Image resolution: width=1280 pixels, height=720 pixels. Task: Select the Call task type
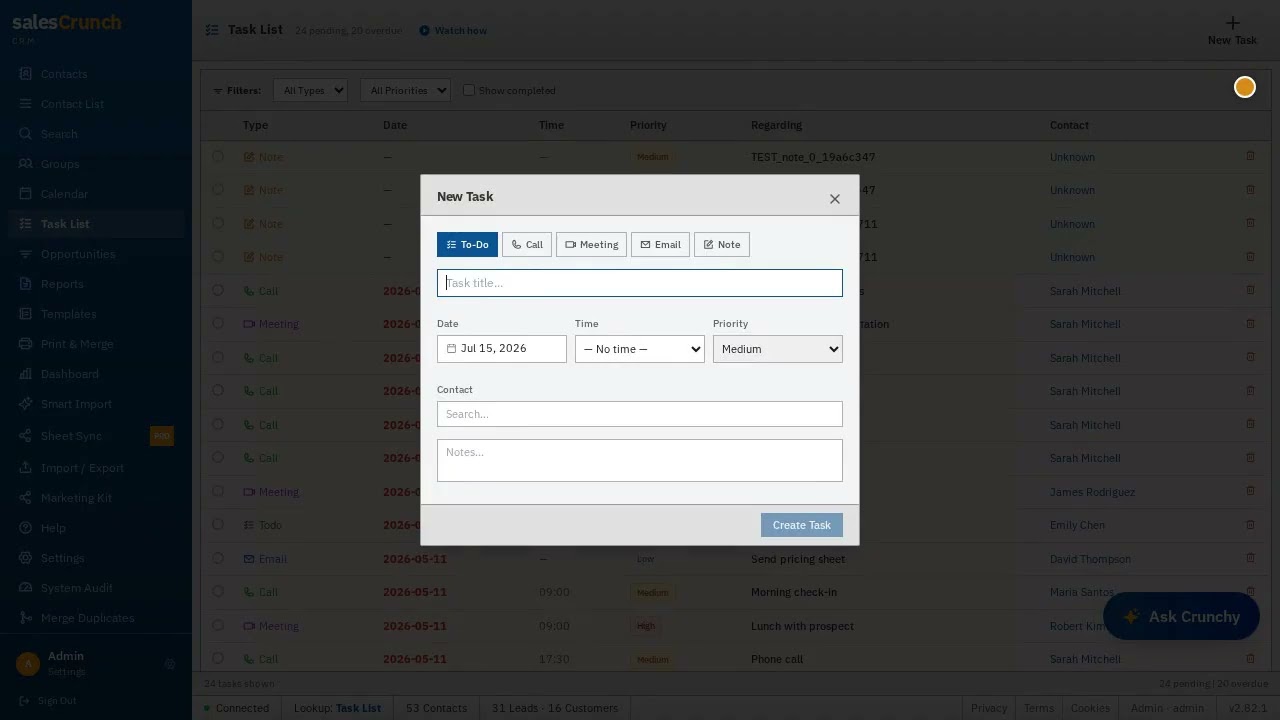tap(527, 245)
